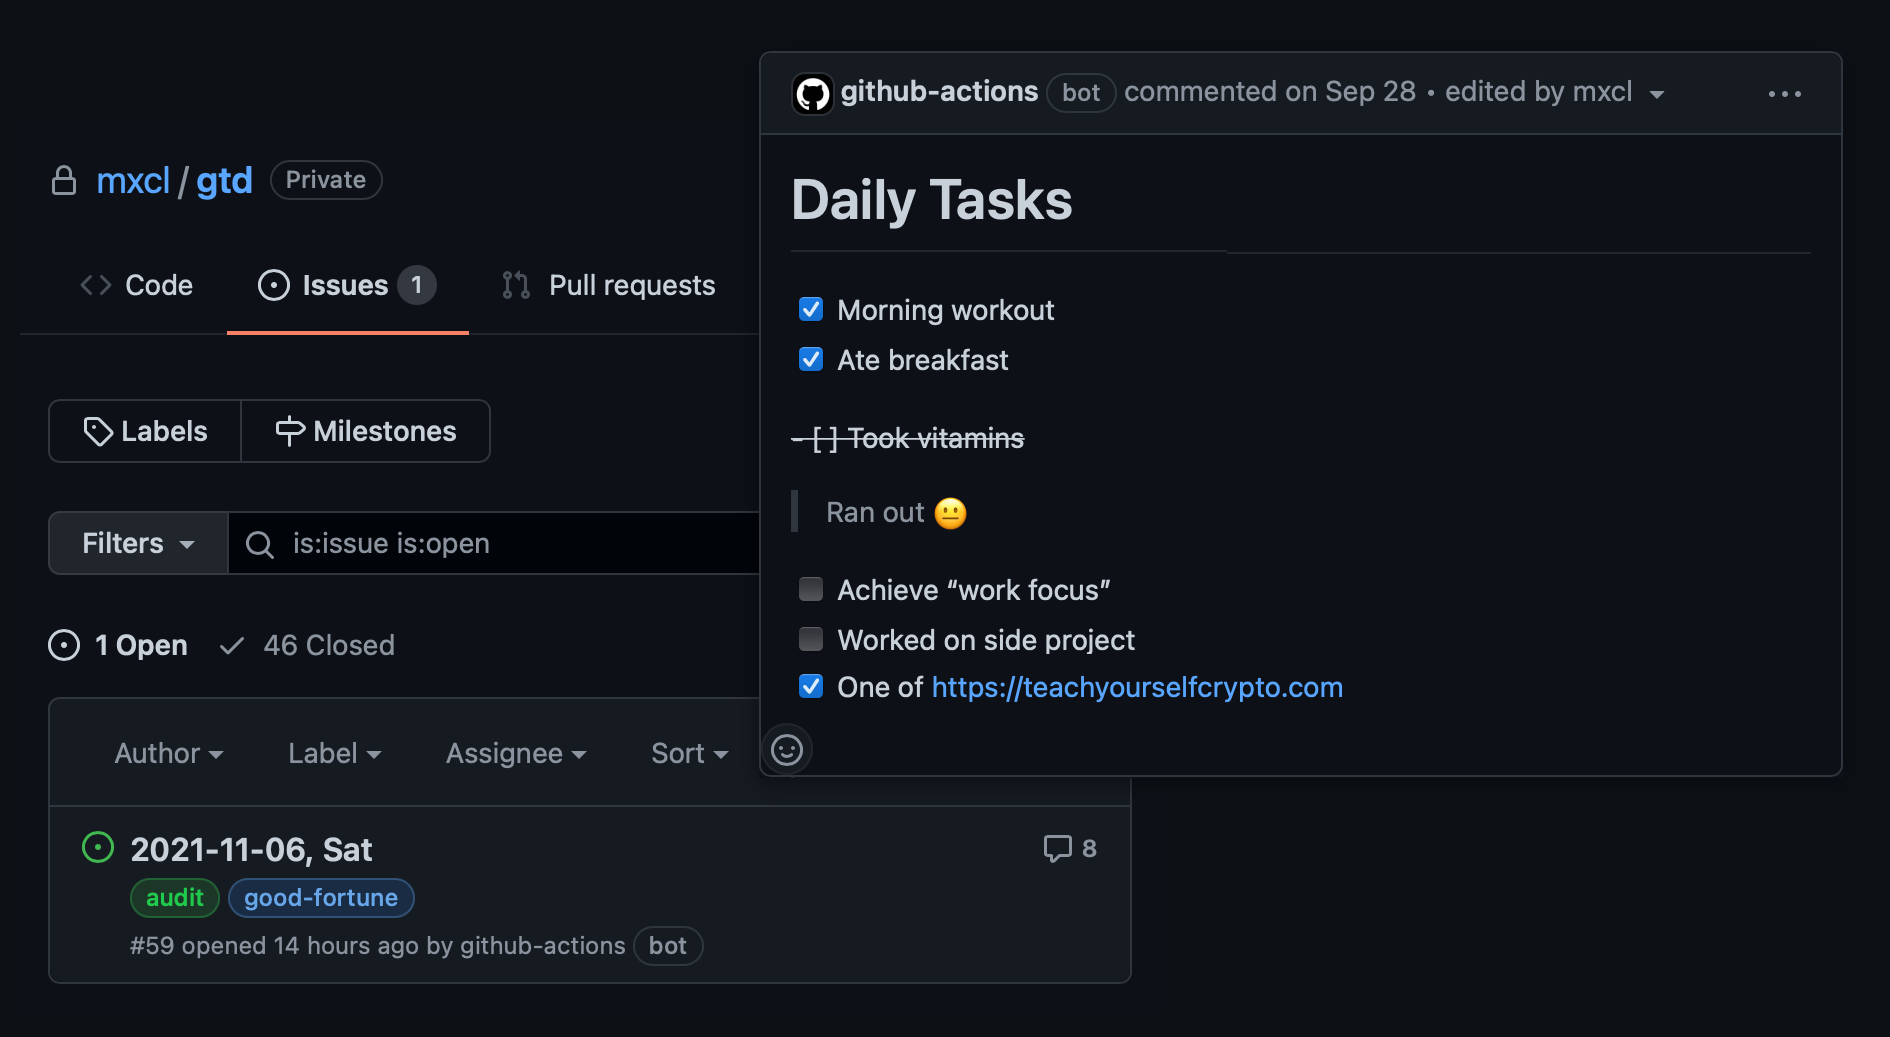
Task: Open the Filters dropdown
Action: click(x=136, y=543)
